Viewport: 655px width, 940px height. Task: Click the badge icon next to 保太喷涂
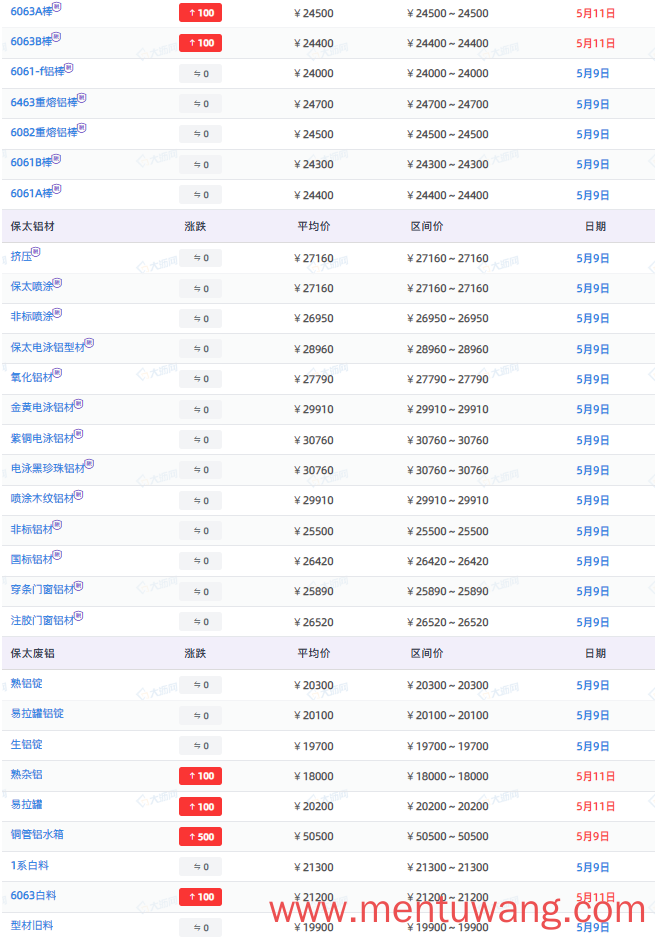(58, 282)
